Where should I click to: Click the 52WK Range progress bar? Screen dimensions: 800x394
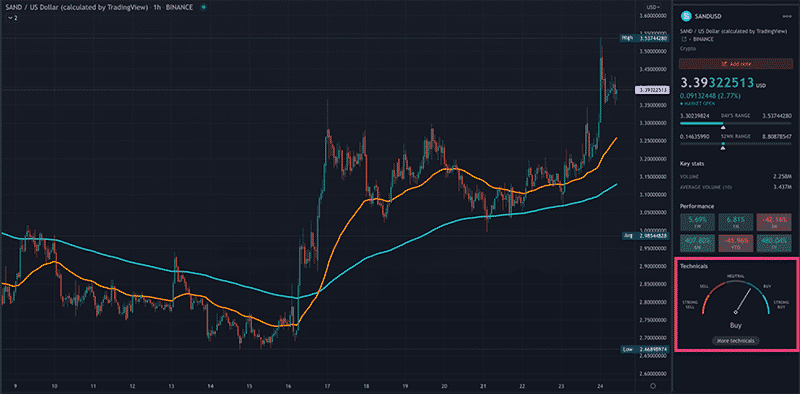(x=735, y=144)
